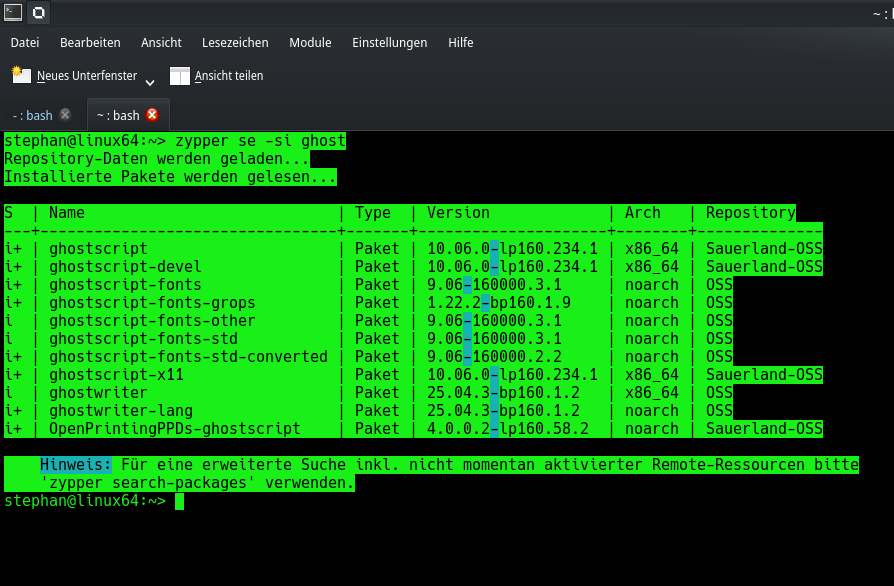This screenshot has height=586, width=894.
Task: Click the terminal cursor at the prompt
Action: 180,501
